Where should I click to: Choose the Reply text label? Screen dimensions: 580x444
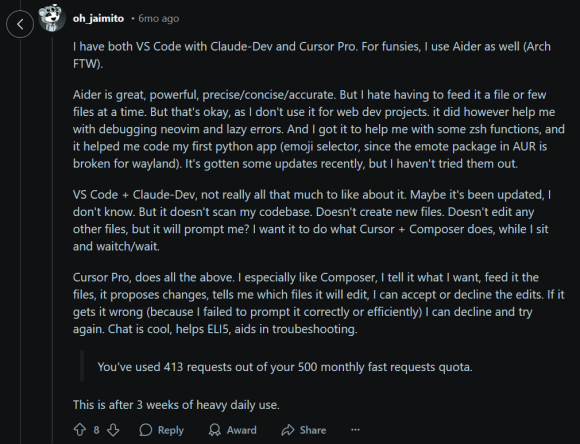click(x=171, y=430)
